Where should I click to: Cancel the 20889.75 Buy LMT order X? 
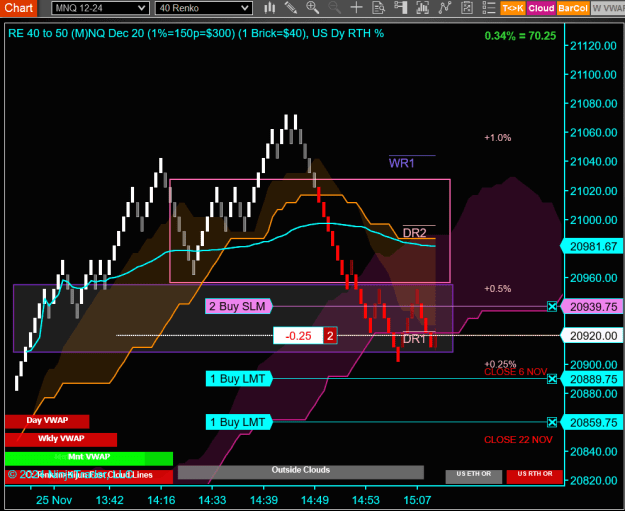552,379
